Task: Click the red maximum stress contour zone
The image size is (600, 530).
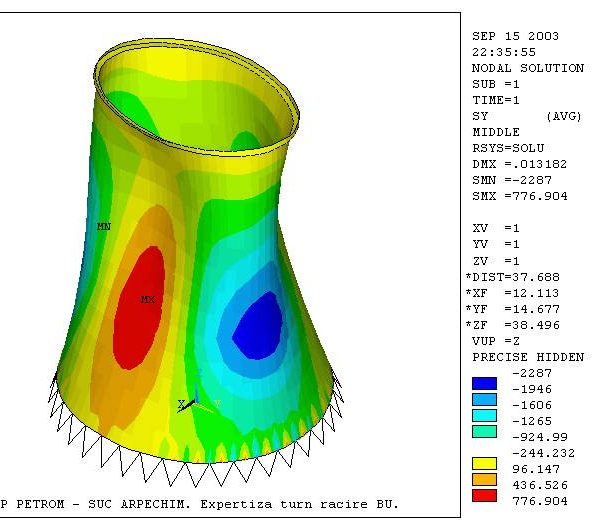Action: 138,320
